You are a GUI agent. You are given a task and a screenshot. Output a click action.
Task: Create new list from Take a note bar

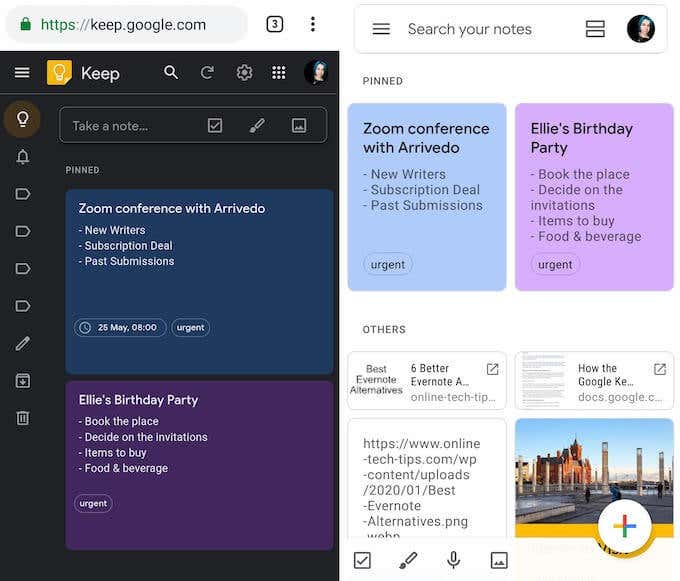click(x=215, y=126)
